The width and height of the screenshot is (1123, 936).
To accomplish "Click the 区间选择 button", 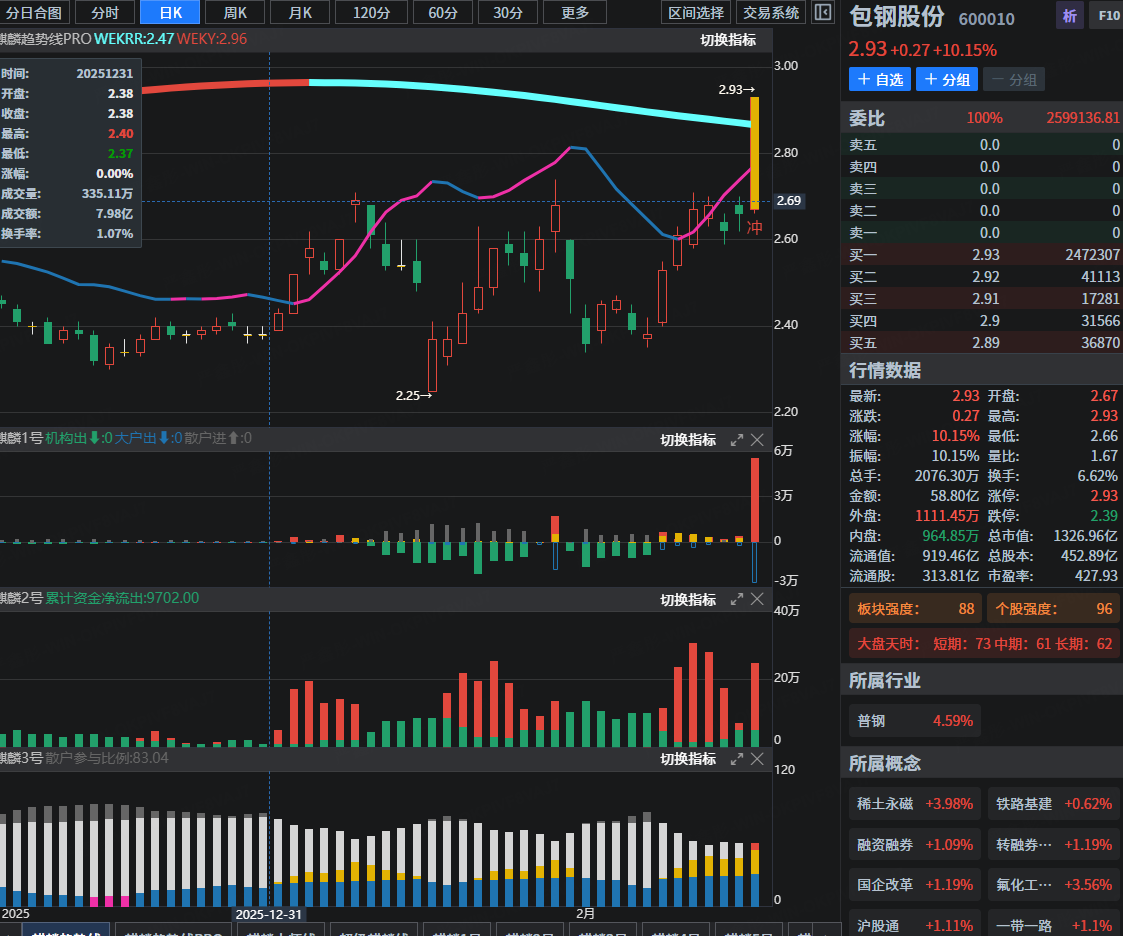I will point(696,13).
